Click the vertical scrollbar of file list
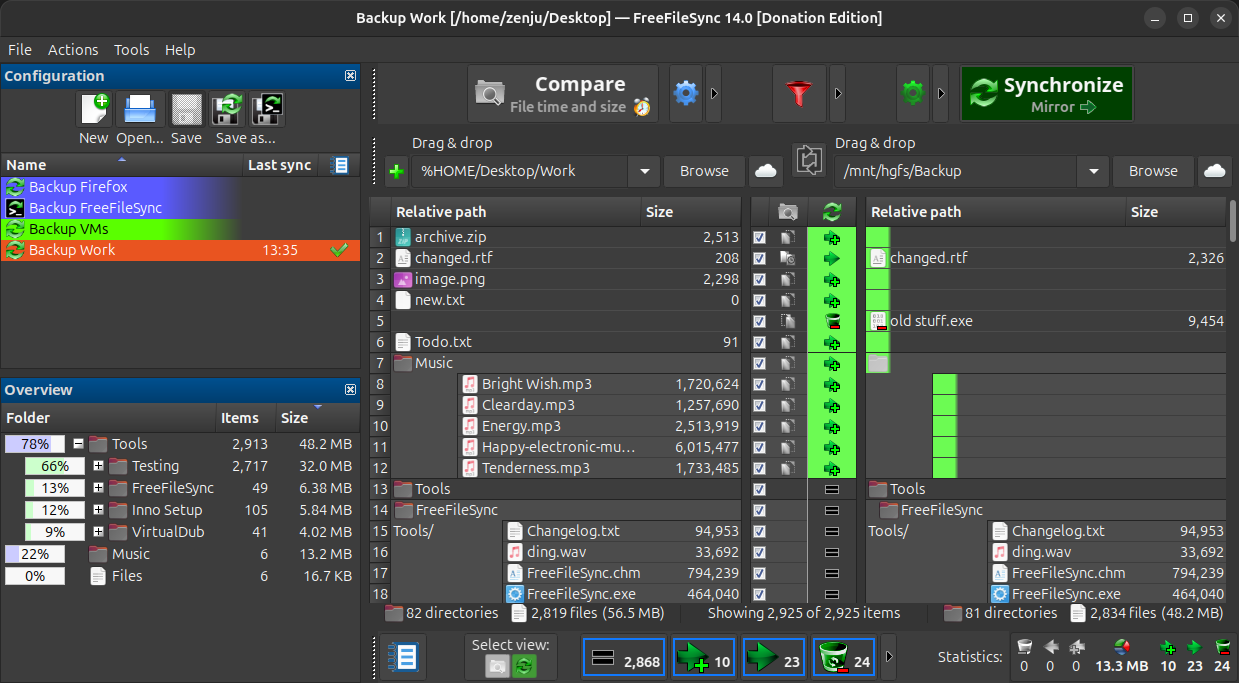Image resolution: width=1239 pixels, height=683 pixels. pos(1233,400)
